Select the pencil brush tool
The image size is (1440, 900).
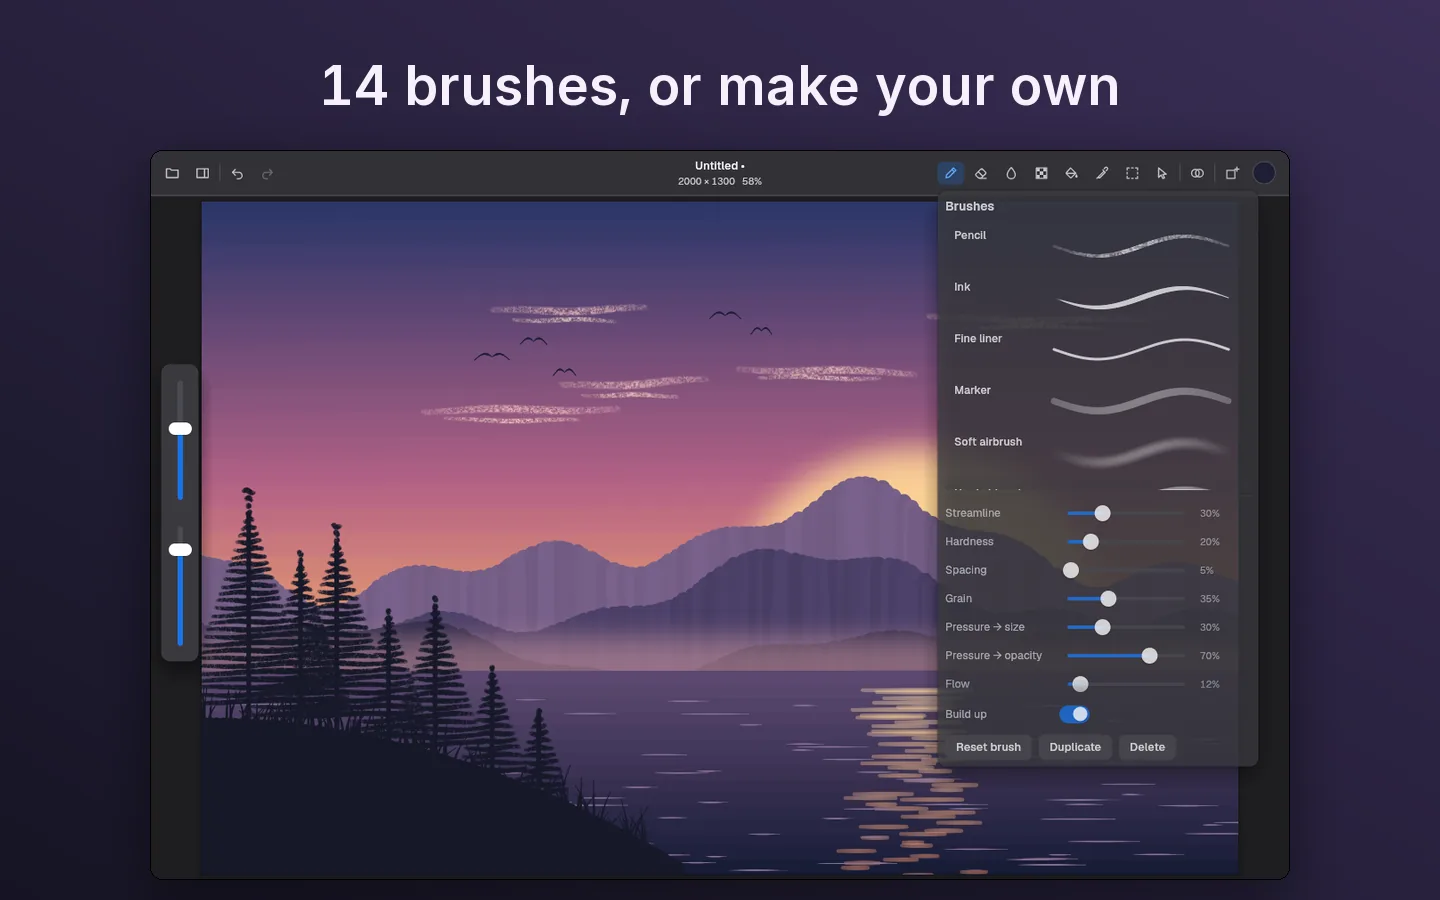tap(951, 173)
